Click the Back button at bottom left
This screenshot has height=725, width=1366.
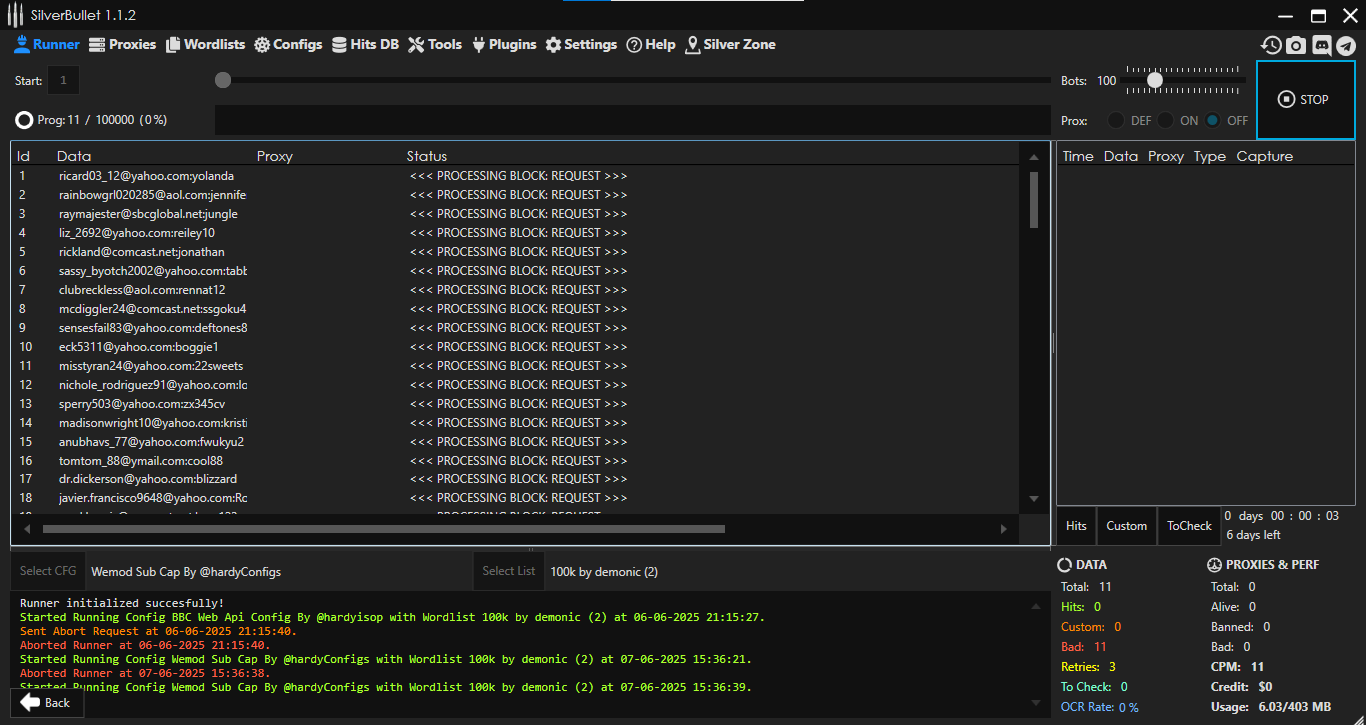point(46,703)
